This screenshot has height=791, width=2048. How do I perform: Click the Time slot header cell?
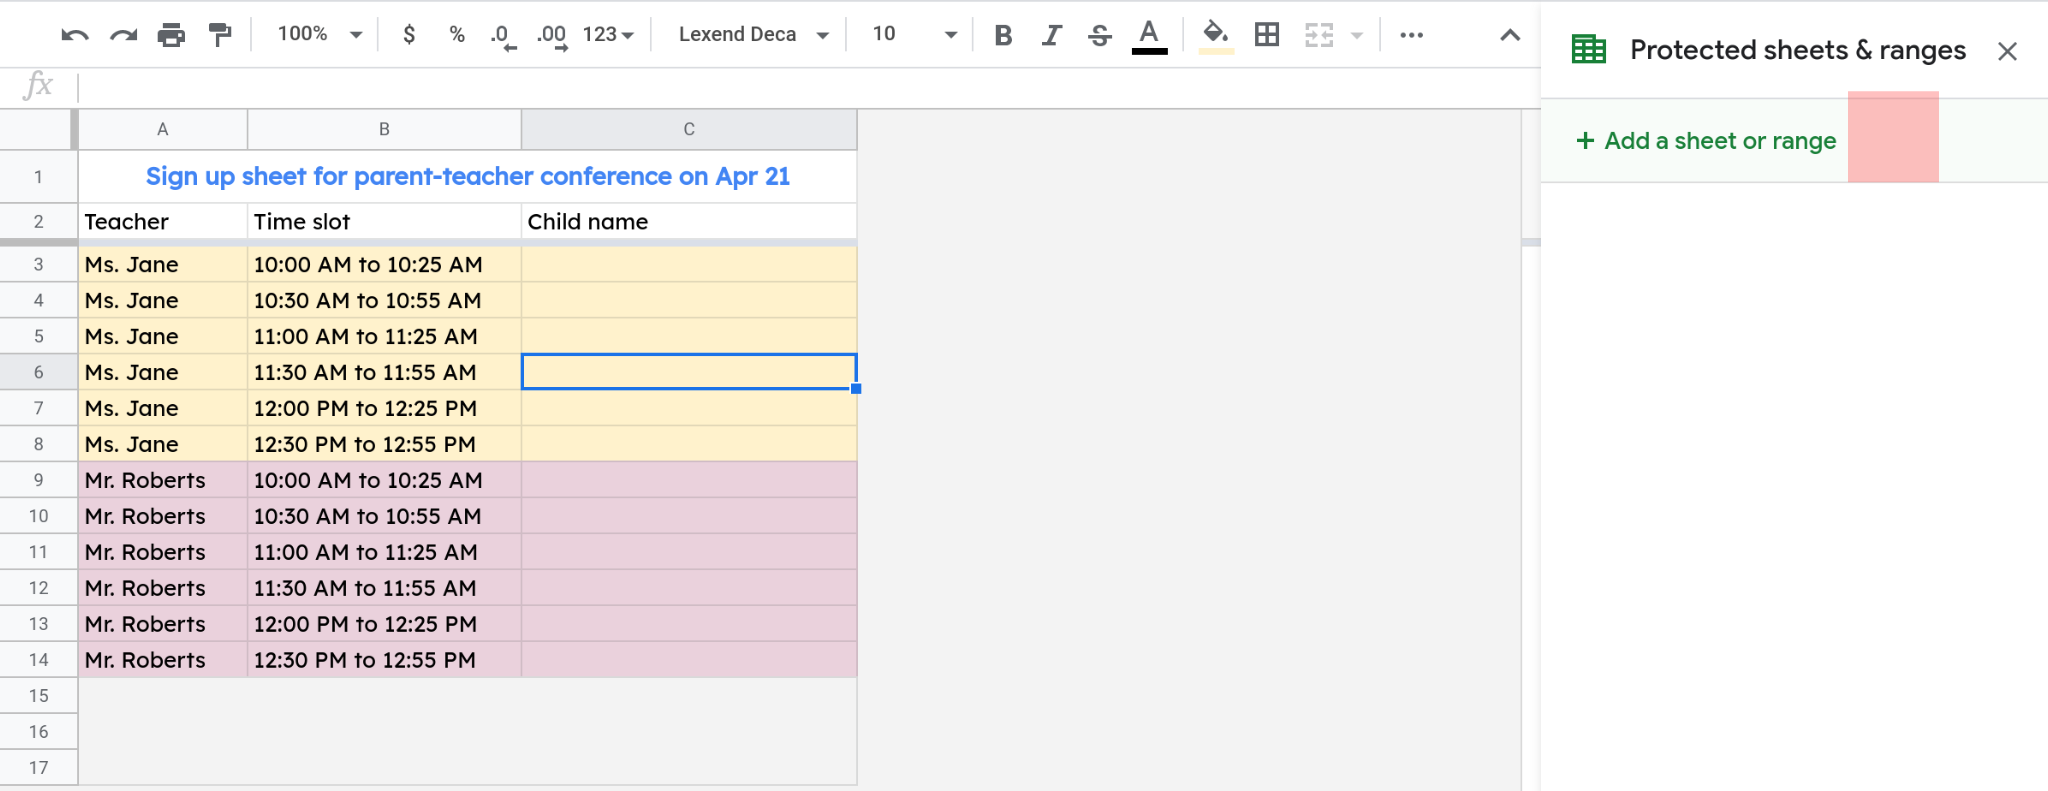point(384,222)
